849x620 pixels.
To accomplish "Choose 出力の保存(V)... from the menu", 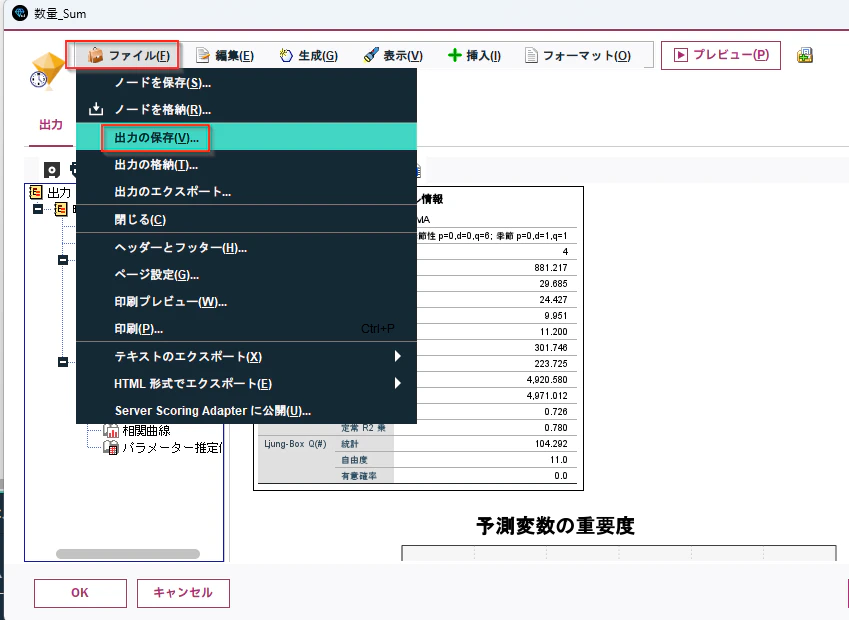I will click(246, 138).
